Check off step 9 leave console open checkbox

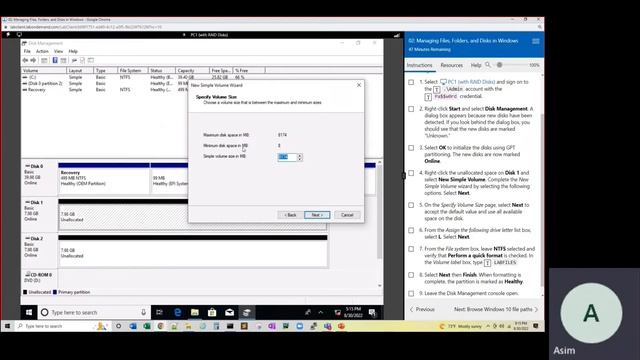pos(411,293)
